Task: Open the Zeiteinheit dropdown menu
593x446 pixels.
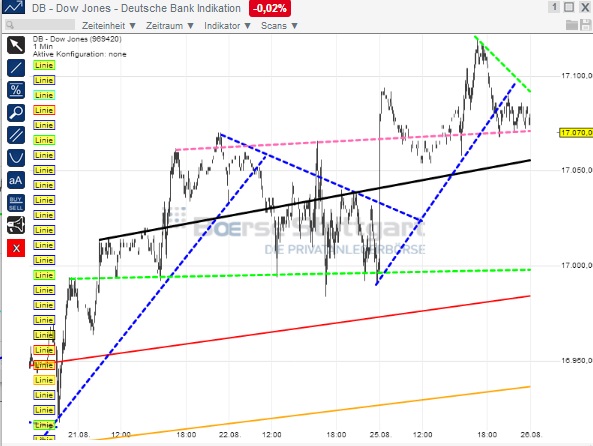Action: coord(109,26)
